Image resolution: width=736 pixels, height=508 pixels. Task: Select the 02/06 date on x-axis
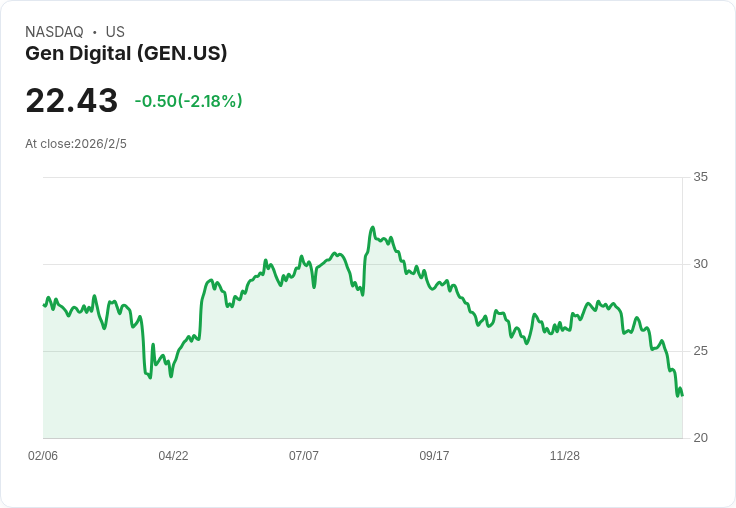pyautogui.click(x=43, y=456)
